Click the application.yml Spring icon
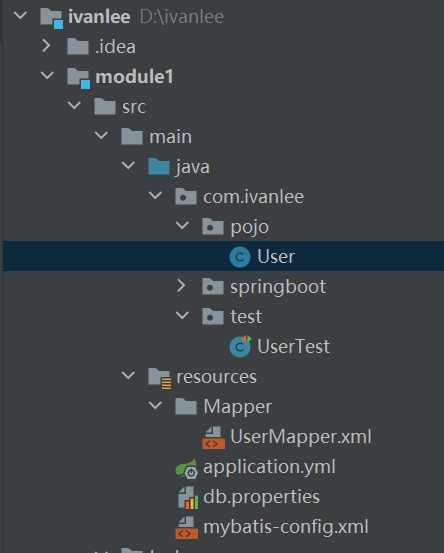The width and height of the screenshot is (444, 553). click(187, 468)
